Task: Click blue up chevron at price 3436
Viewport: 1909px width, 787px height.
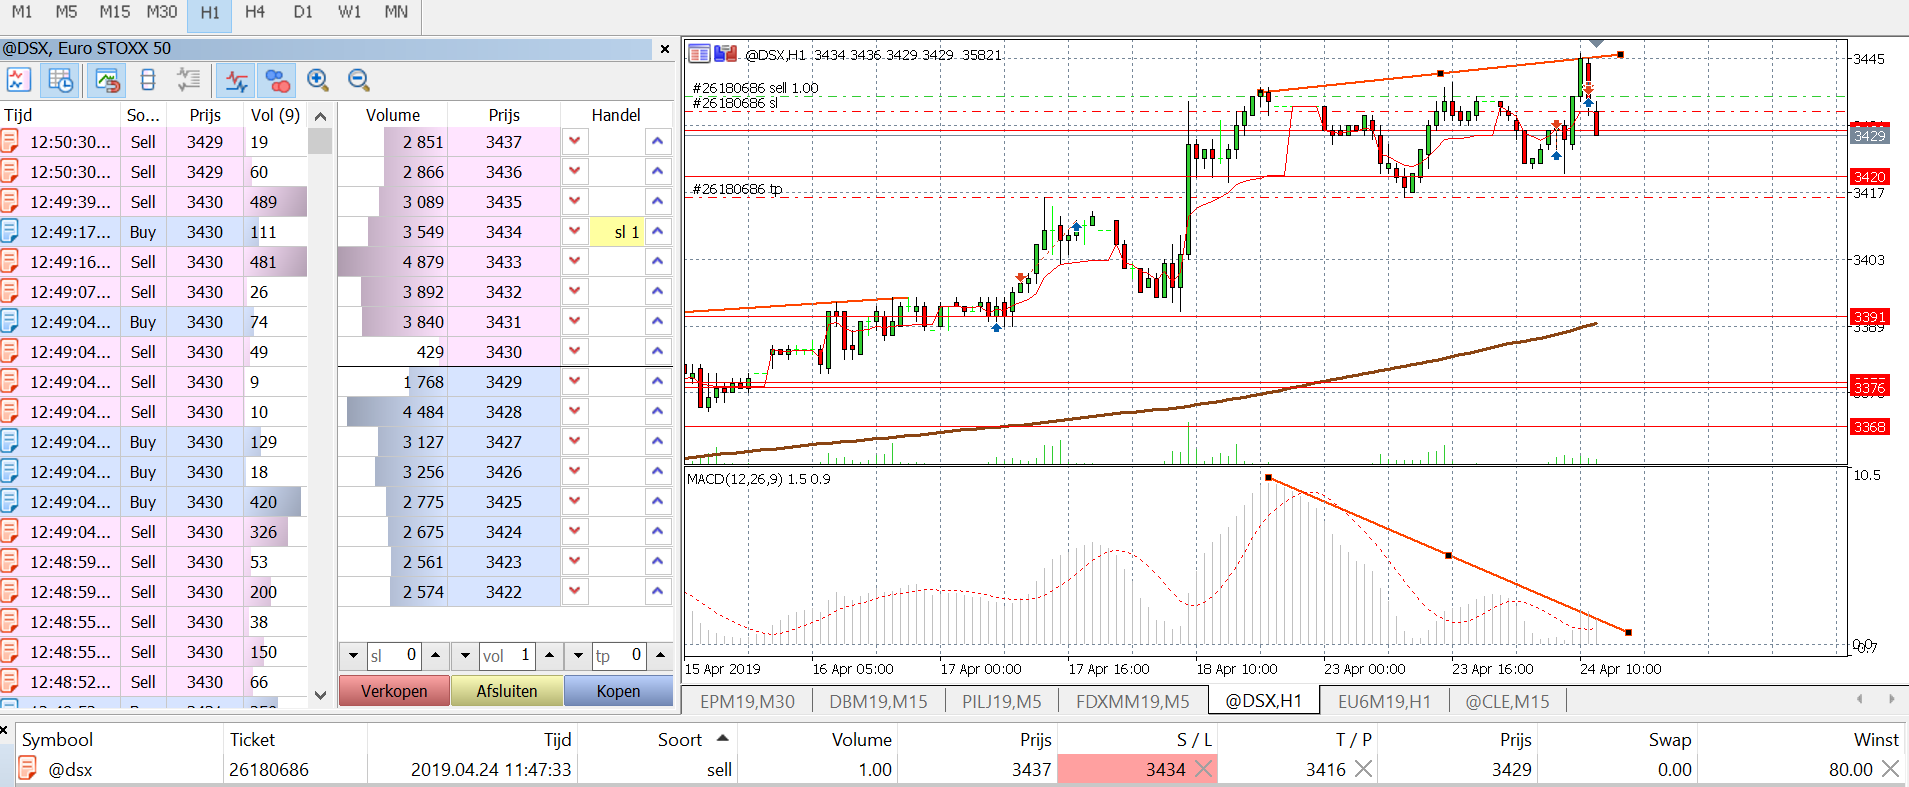Action: [657, 171]
